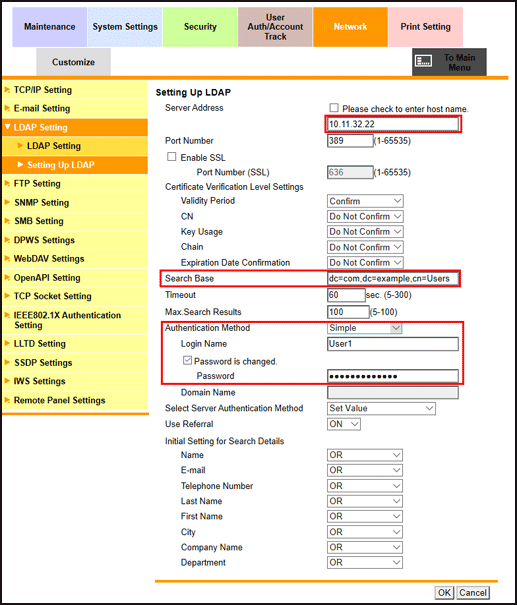The width and height of the screenshot is (517, 605).
Task: Open the LDAP Setting sub-item
Action: click(75, 146)
